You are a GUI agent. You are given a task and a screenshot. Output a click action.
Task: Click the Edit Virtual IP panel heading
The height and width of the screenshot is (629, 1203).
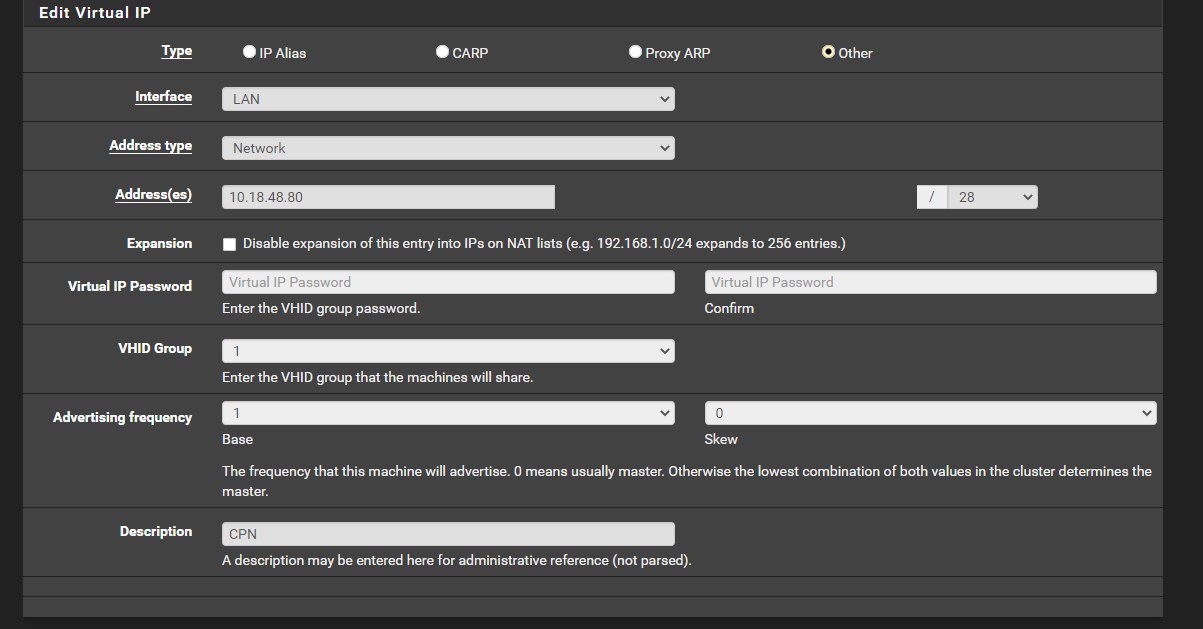click(x=94, y=13)
